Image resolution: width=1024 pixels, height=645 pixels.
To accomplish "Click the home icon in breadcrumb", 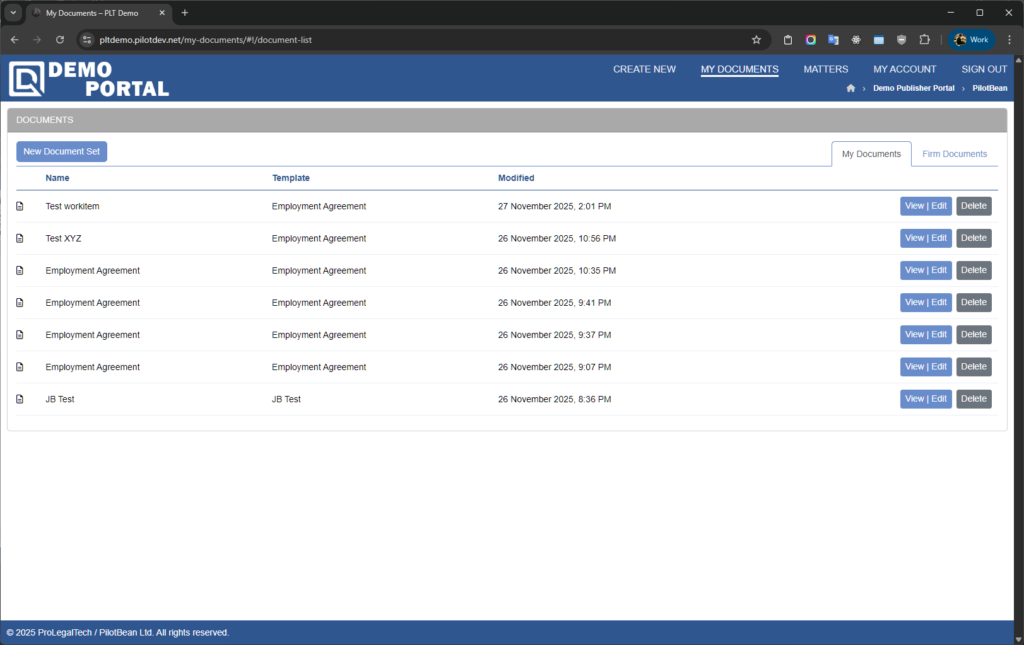I will point(850,88).
